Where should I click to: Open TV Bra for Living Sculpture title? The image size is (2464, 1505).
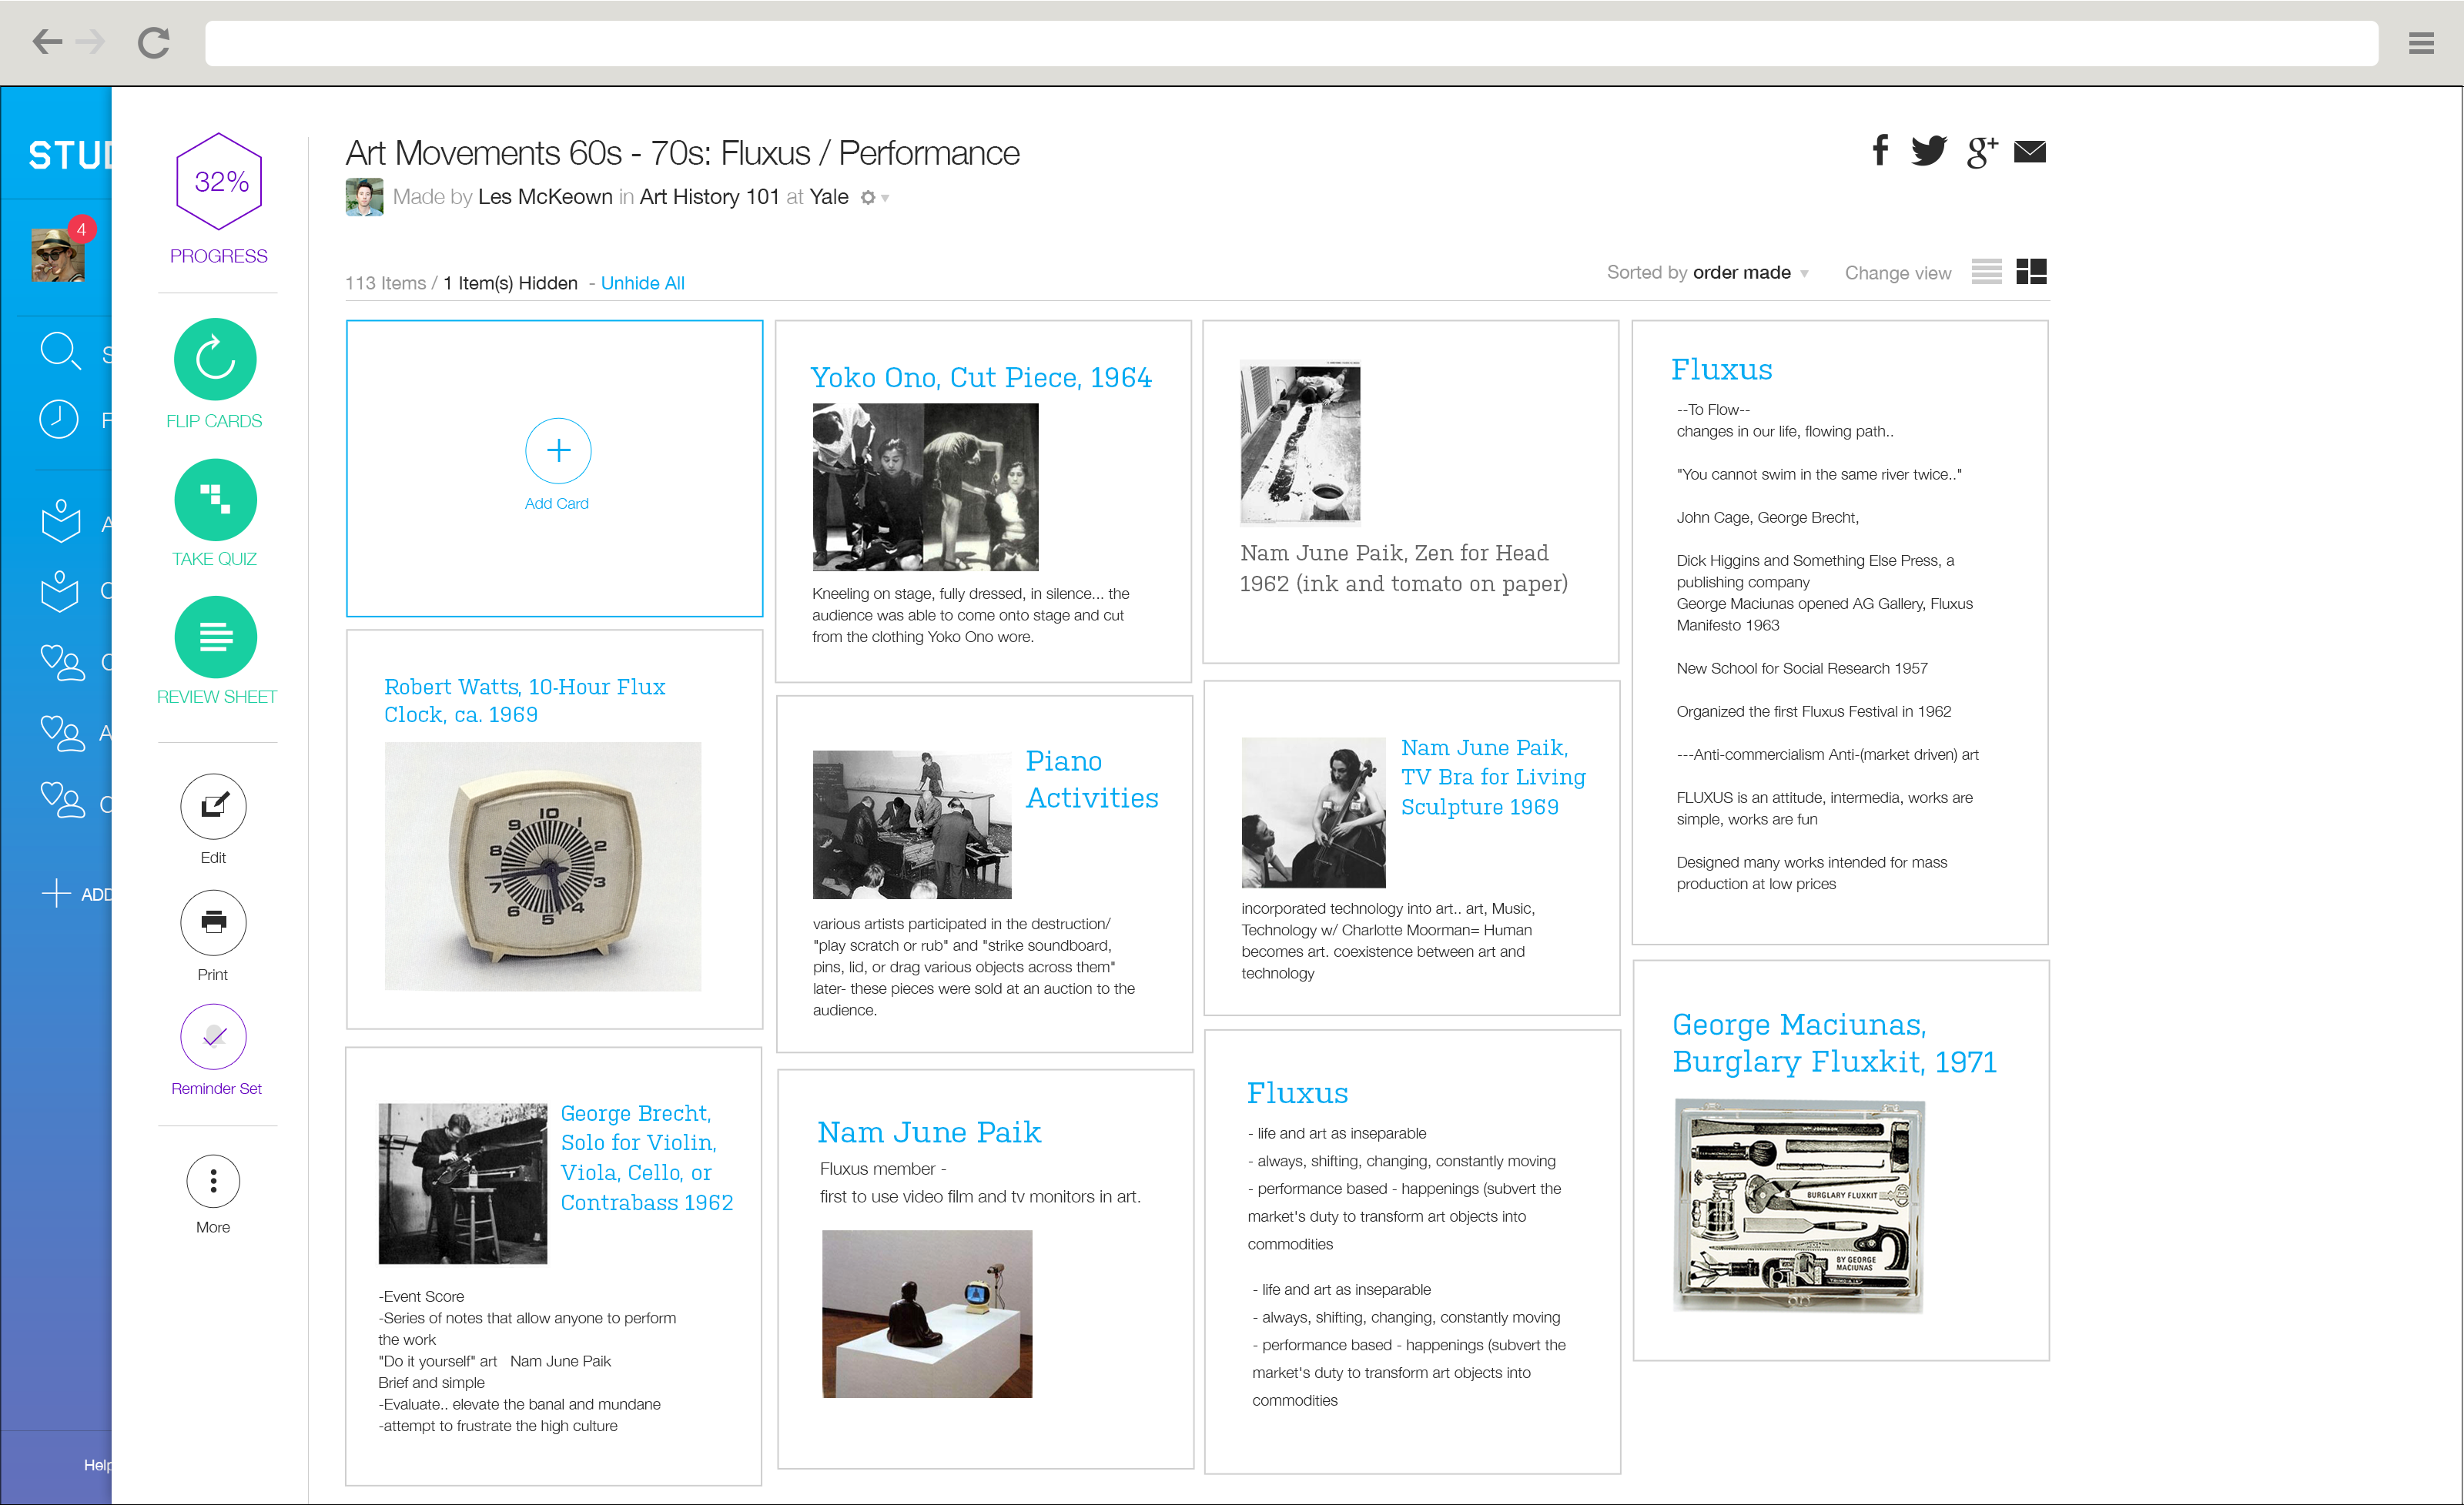pos(1493,777)
